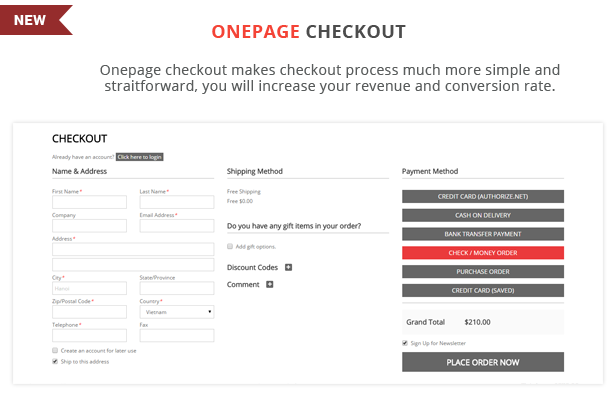The width and height of the screenshot is (616, 407).
Task: Choose Purchase Order payment method
Action: click(483, 272)
